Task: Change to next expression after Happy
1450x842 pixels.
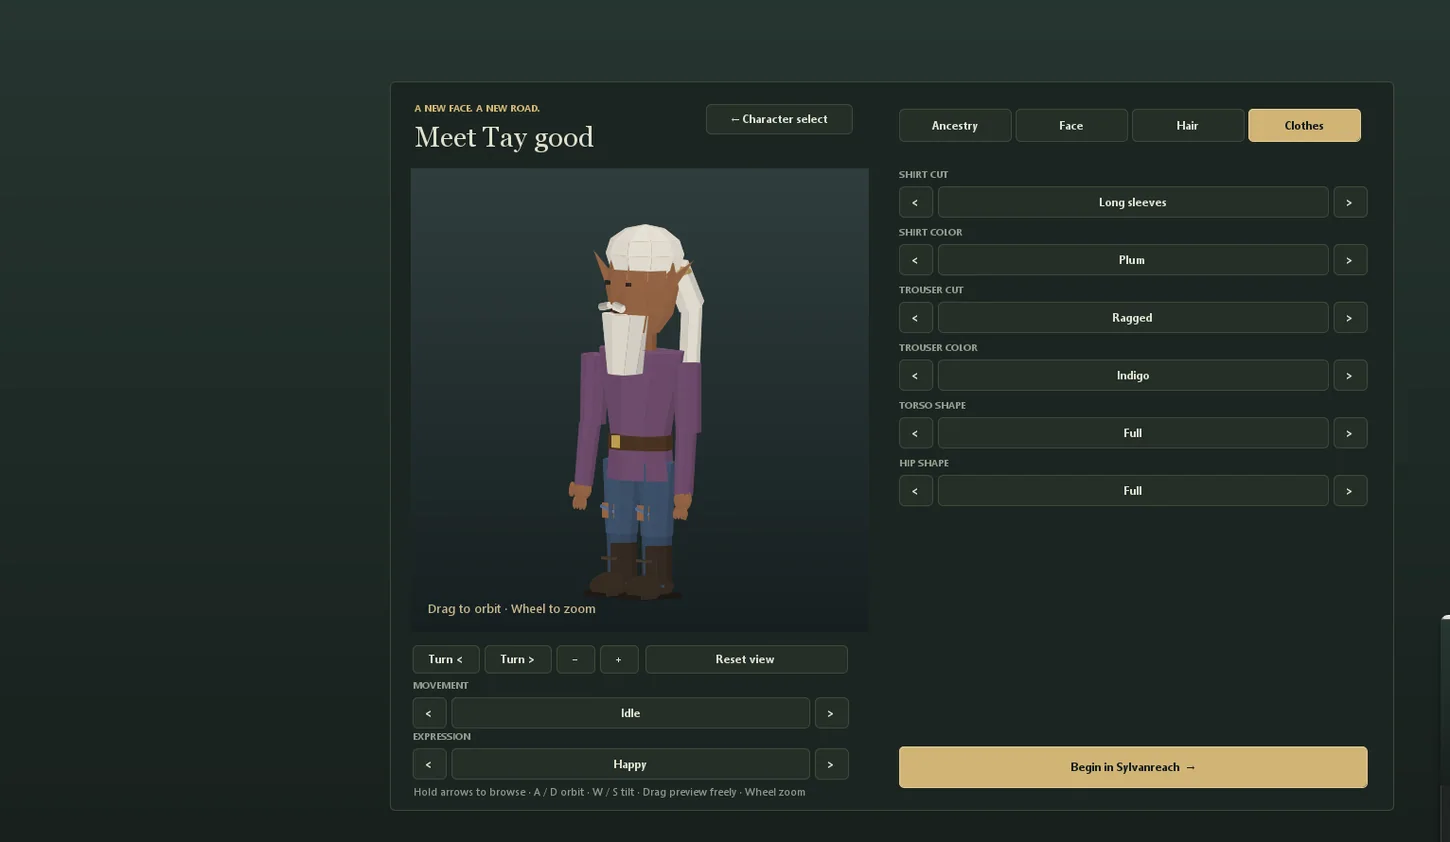Action: 831,764
